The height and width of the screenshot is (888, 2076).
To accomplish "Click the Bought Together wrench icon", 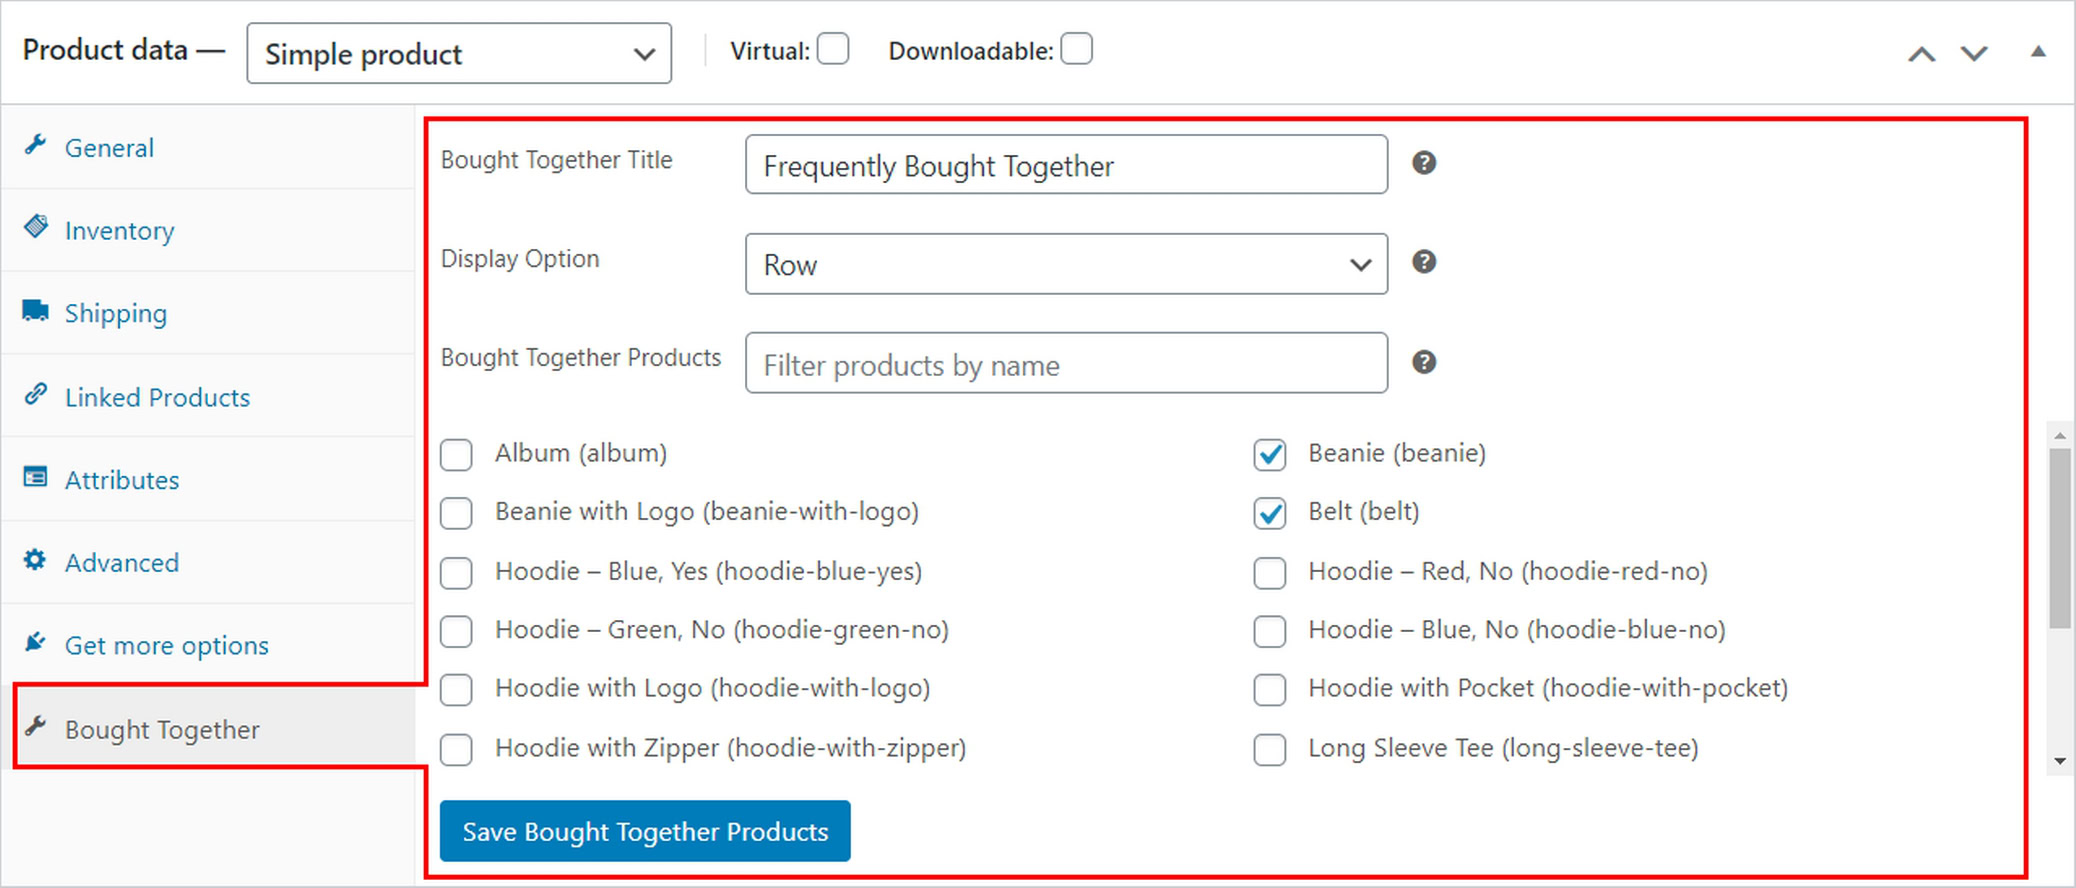I will pyautogui.click(x=36, y=726).
